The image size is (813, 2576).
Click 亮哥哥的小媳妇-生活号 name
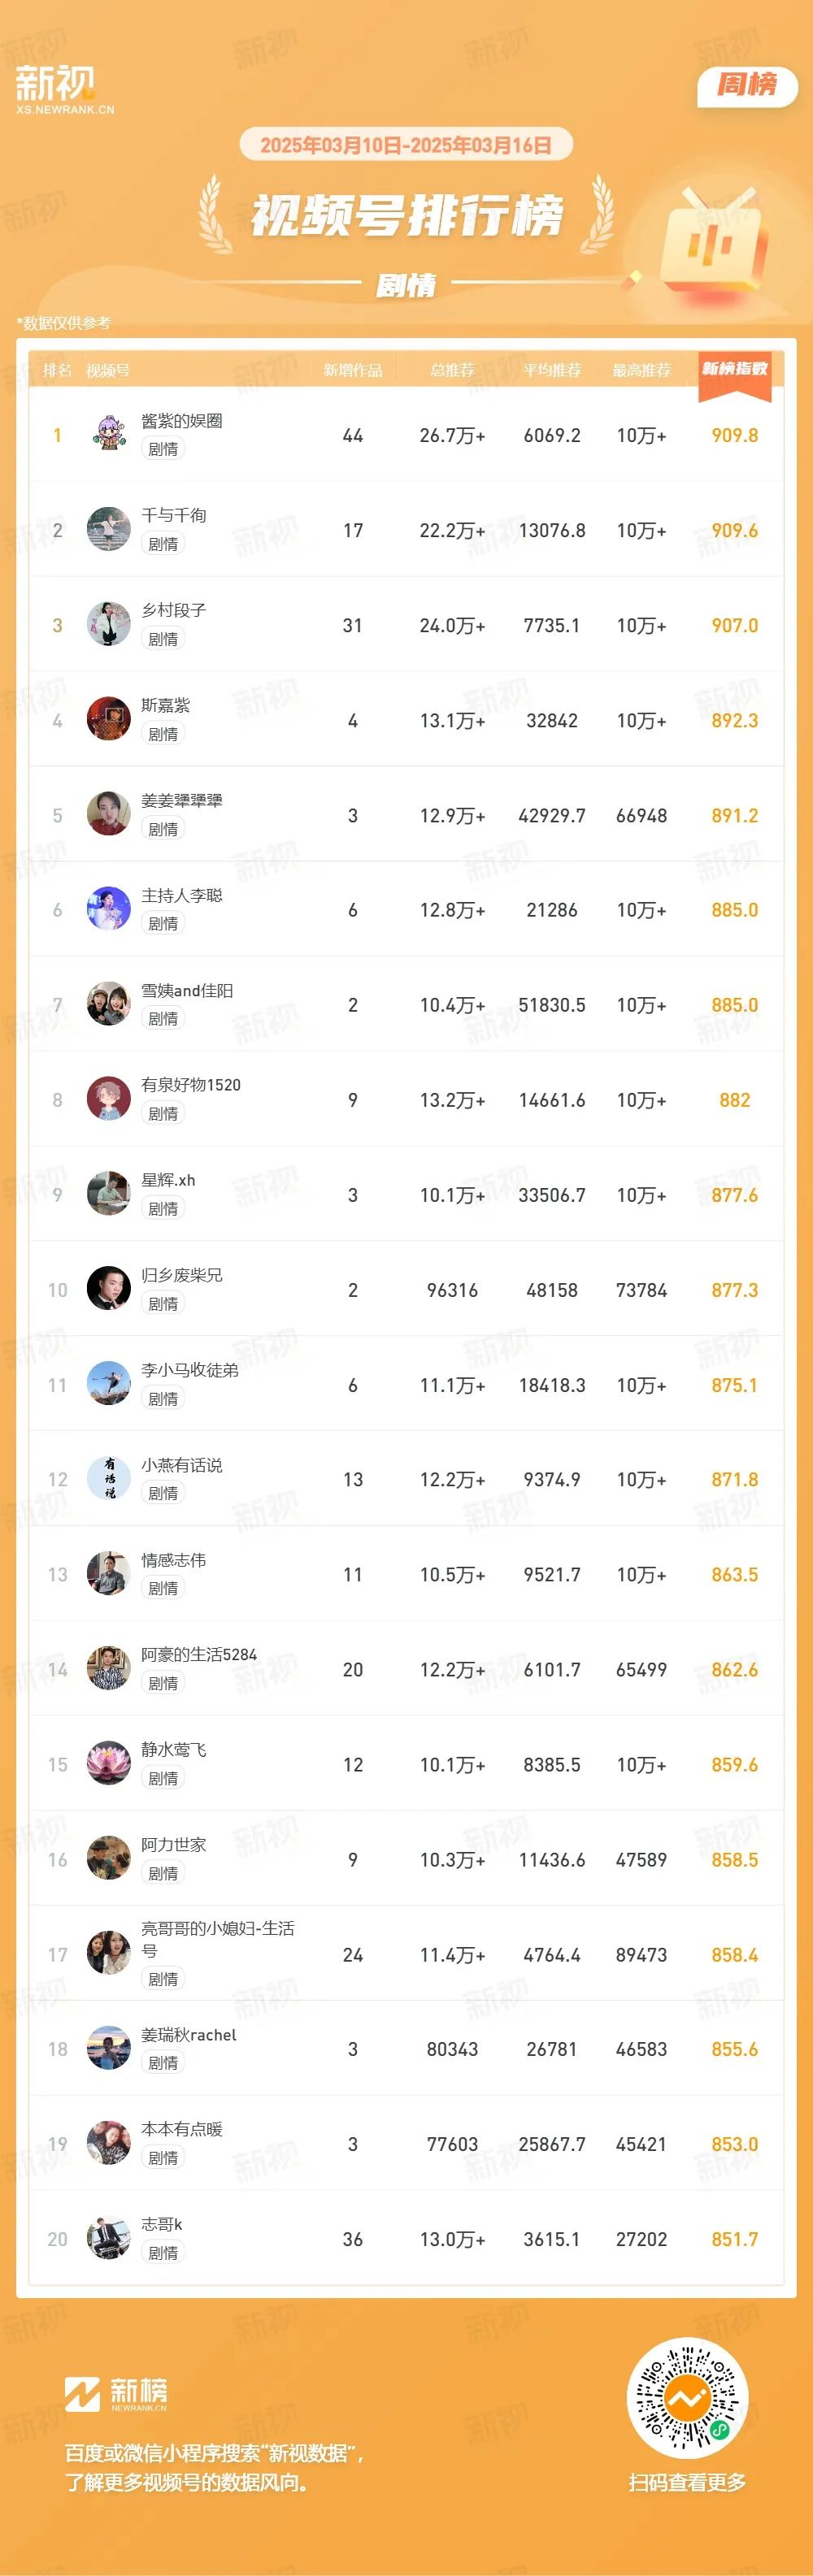(x=218, y=1939)
